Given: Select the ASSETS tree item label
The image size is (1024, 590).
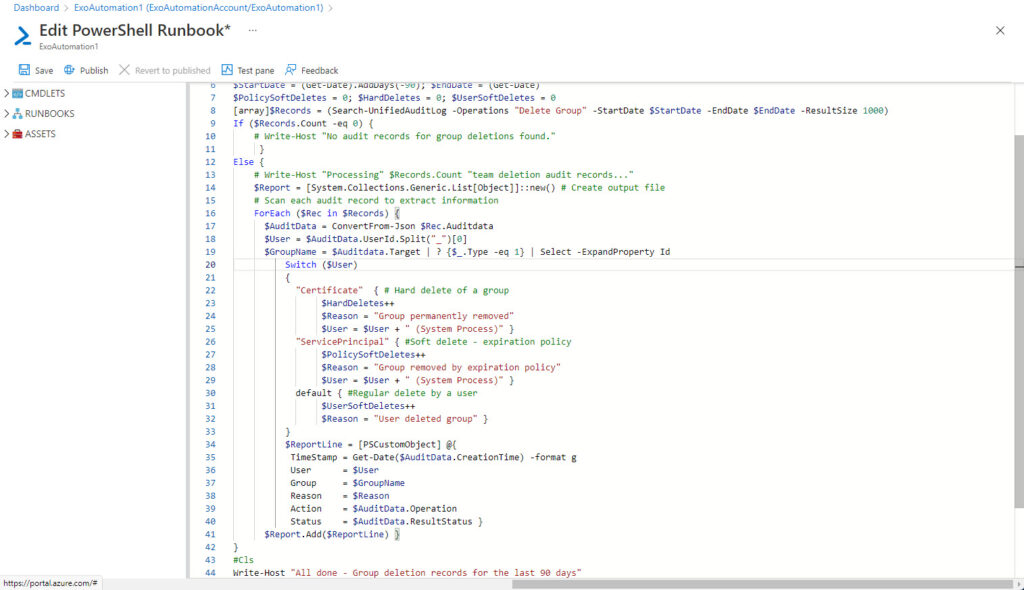Looking at the screenshot, I should (x=40, y=134).
